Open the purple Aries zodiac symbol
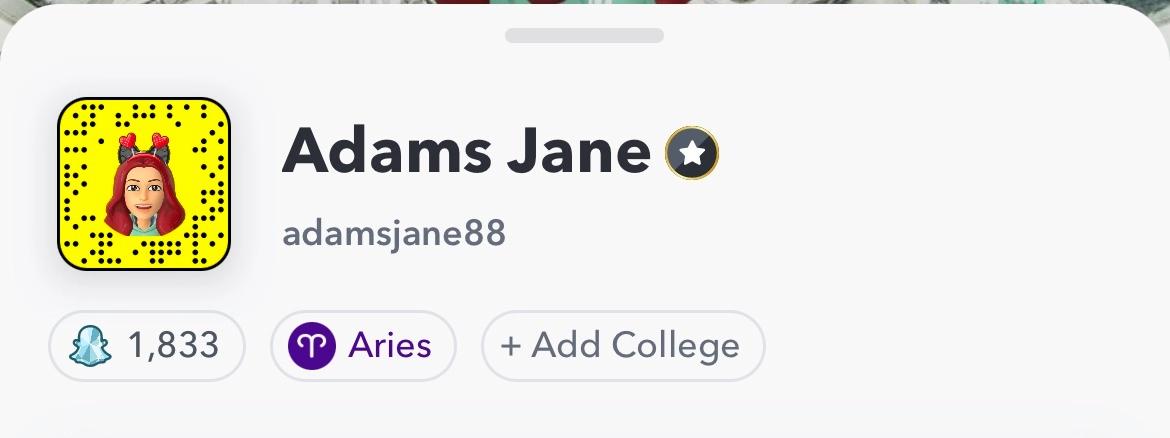Screen dimensions: 1170x438 click(x=312, y=346)
